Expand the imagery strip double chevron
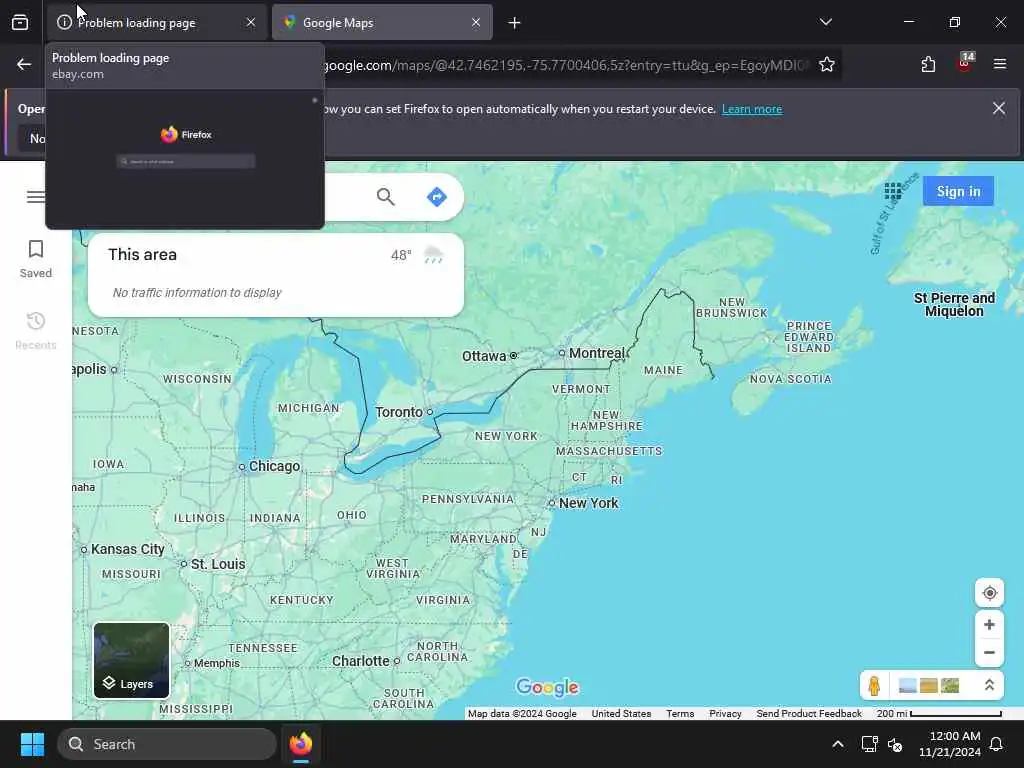The image size is (1024, 768). (x=989, y=685)
